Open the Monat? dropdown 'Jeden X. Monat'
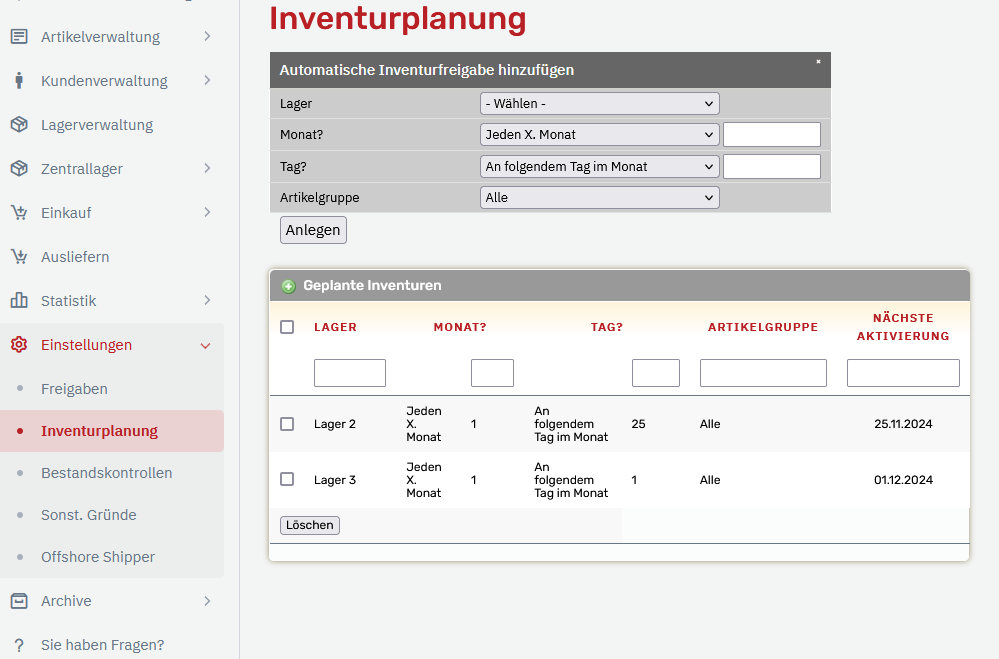The height and width of the screenshot is (659, 999). coord(600,134)
